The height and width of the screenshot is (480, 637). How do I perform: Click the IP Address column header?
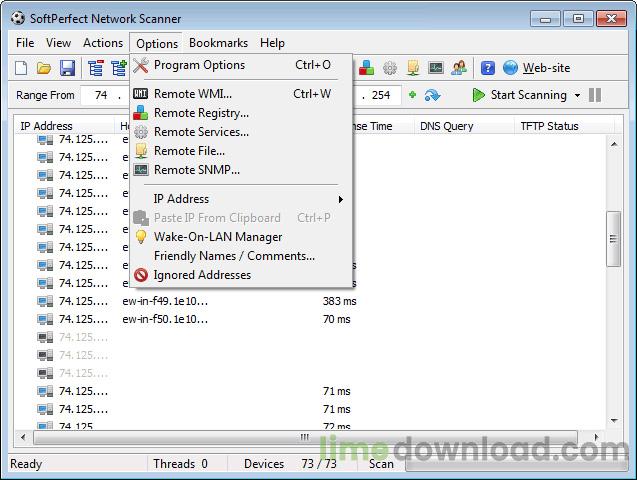pos(64,126)
